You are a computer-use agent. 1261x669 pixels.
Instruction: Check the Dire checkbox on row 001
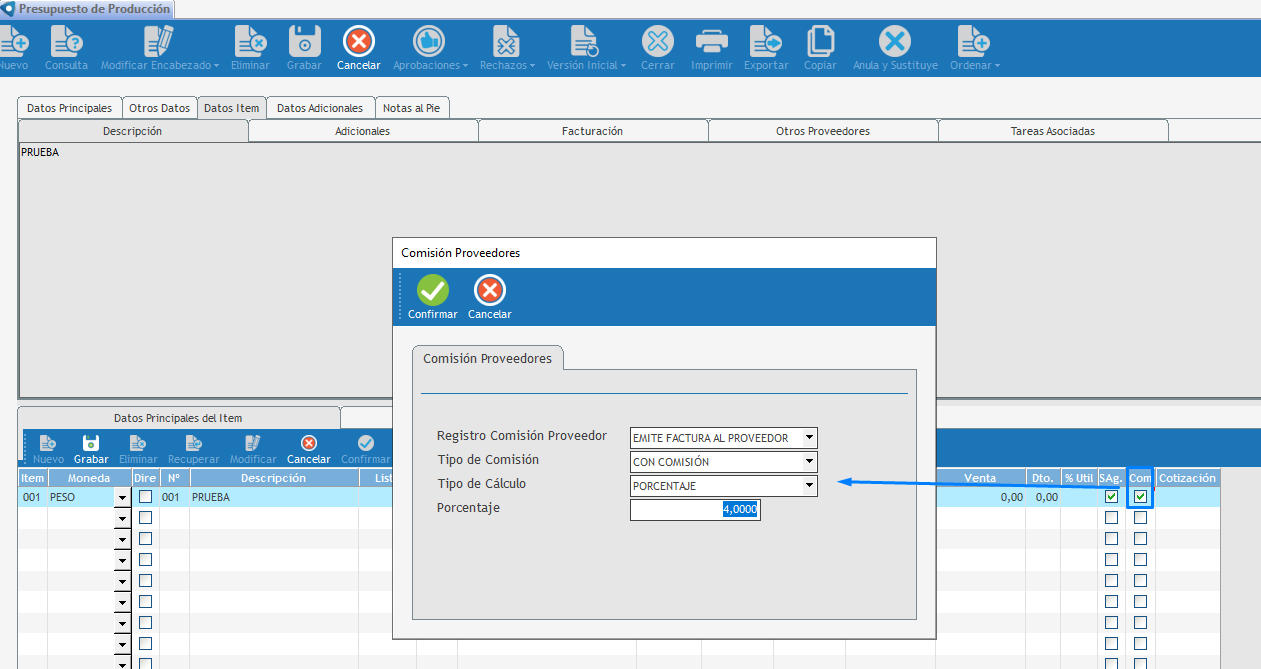(x=146, y=497)
